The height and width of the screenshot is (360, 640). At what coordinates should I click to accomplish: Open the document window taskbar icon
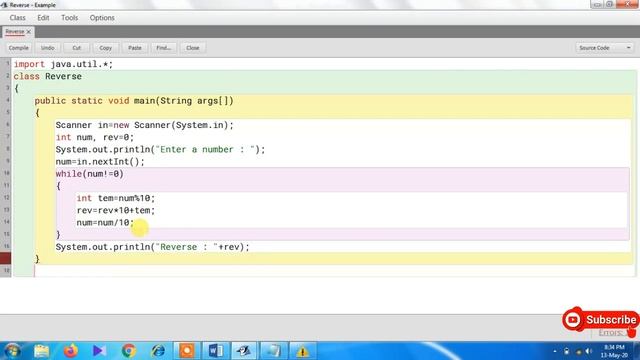click(x=273, y=351)
